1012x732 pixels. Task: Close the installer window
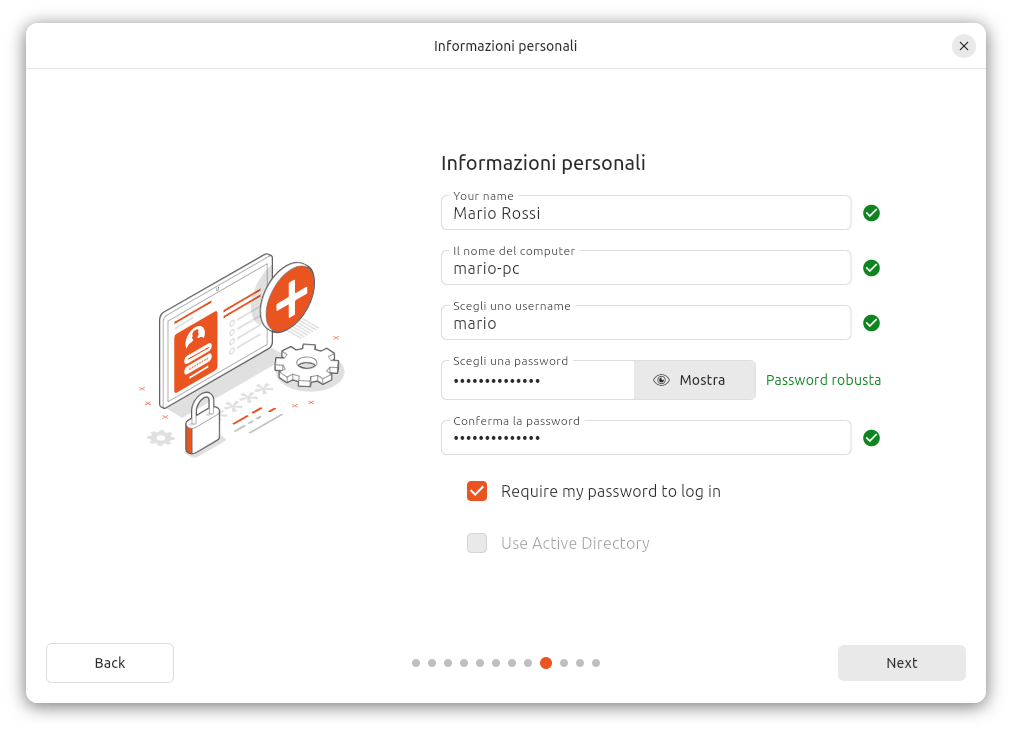coord(963,46)
